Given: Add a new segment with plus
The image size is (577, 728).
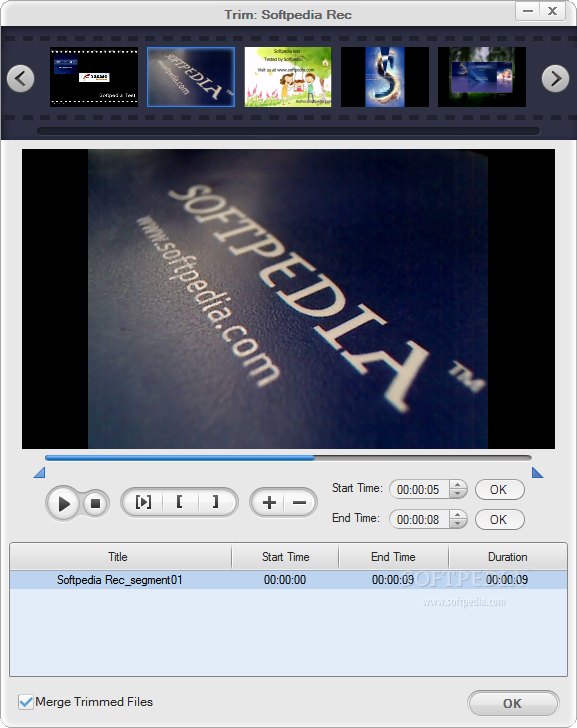Looking at the screenshot, I should coord(269,502).
